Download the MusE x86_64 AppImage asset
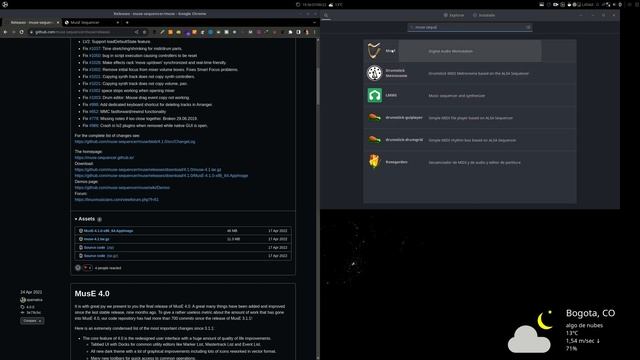Image resolution: width=640 pixels, height=360 pixels. [108, 231]
